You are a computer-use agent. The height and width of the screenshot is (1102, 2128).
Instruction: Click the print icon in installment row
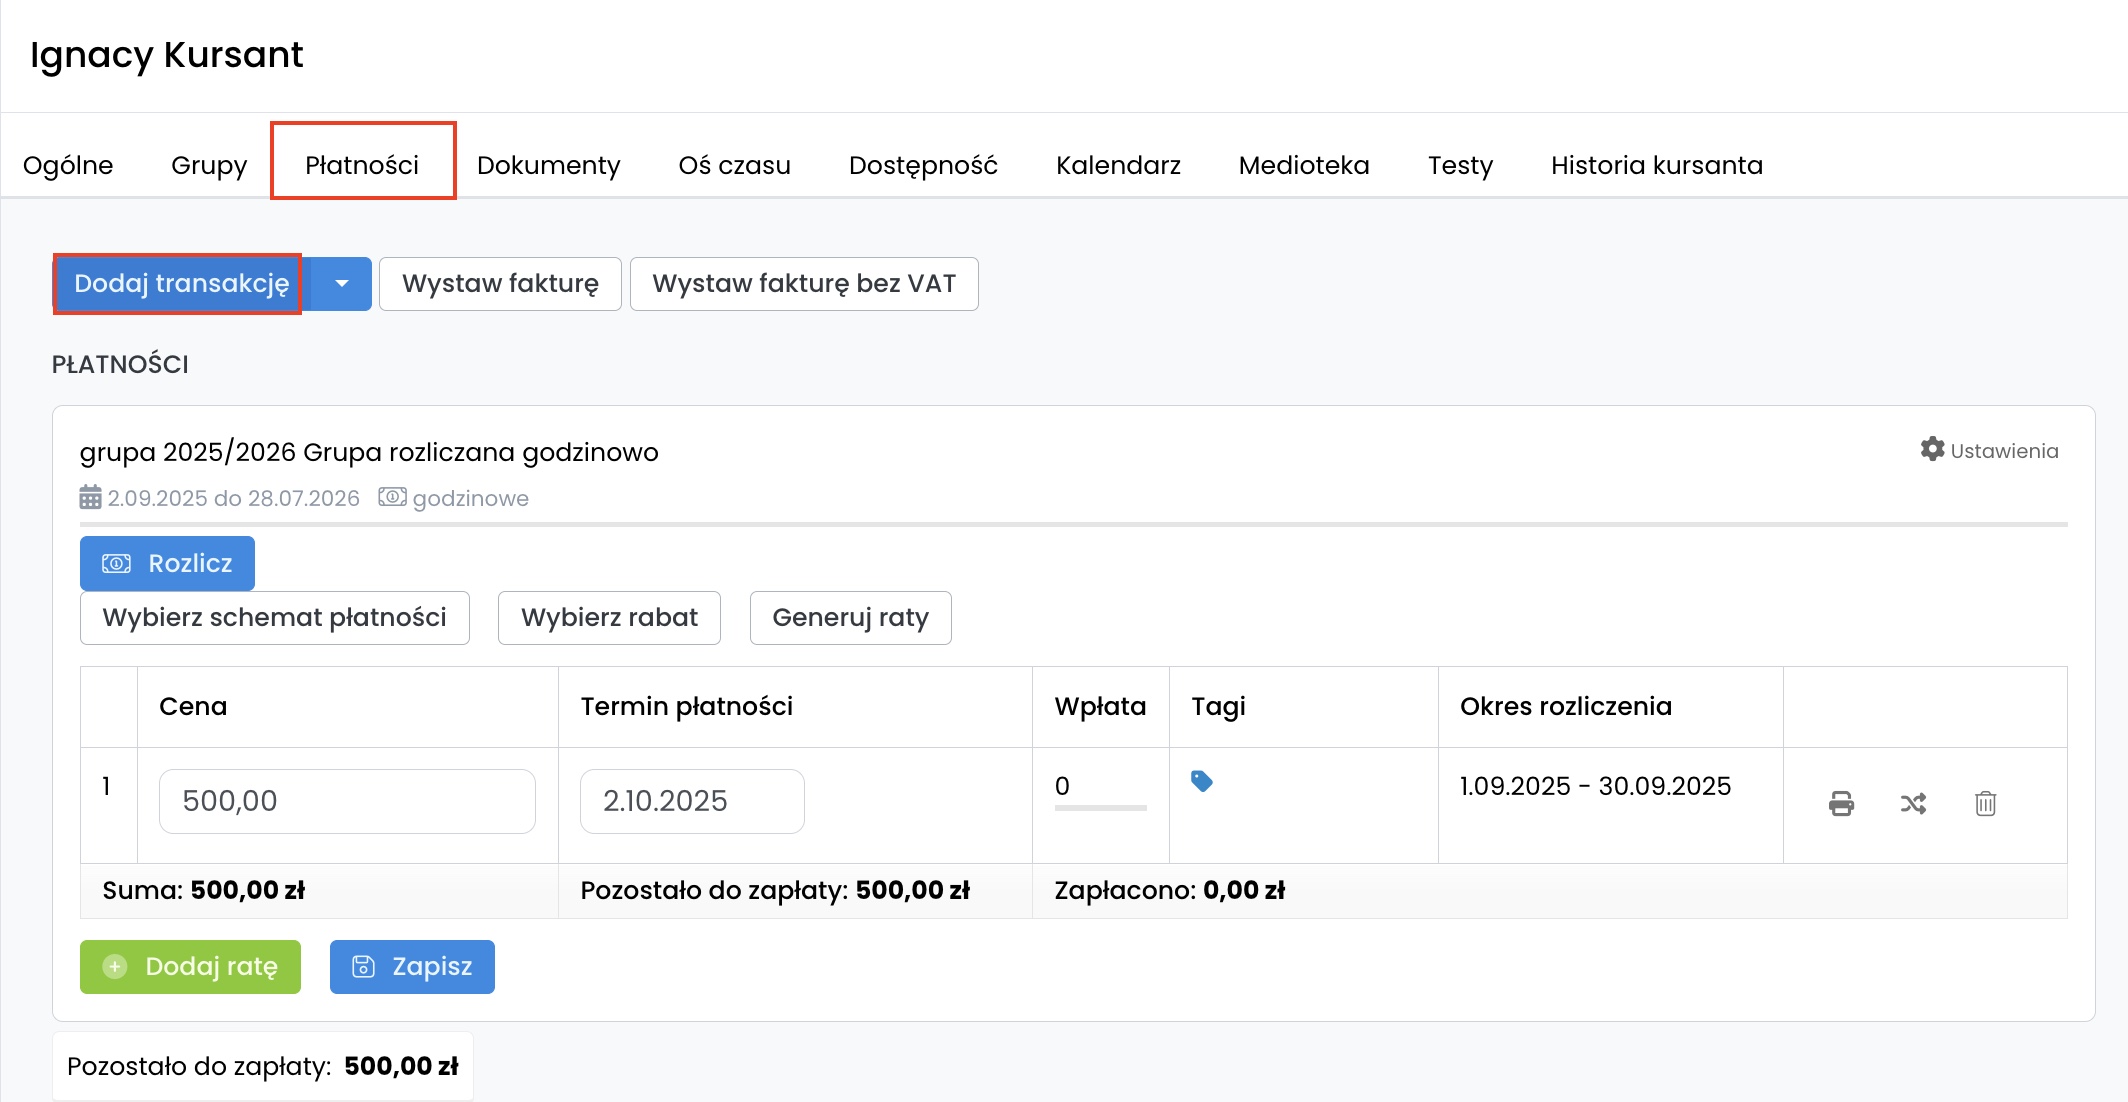coord(1841,803)
